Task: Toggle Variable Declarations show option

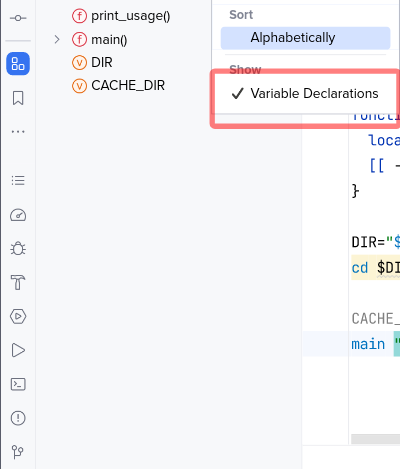Action: tap(305, 94)
